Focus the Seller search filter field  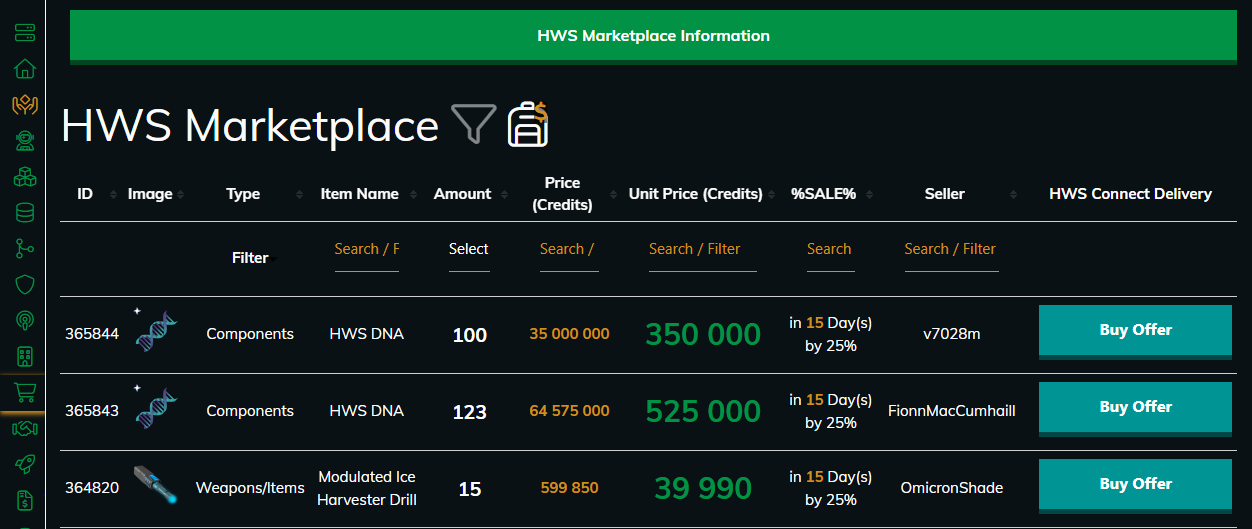(x=950, y=249)
